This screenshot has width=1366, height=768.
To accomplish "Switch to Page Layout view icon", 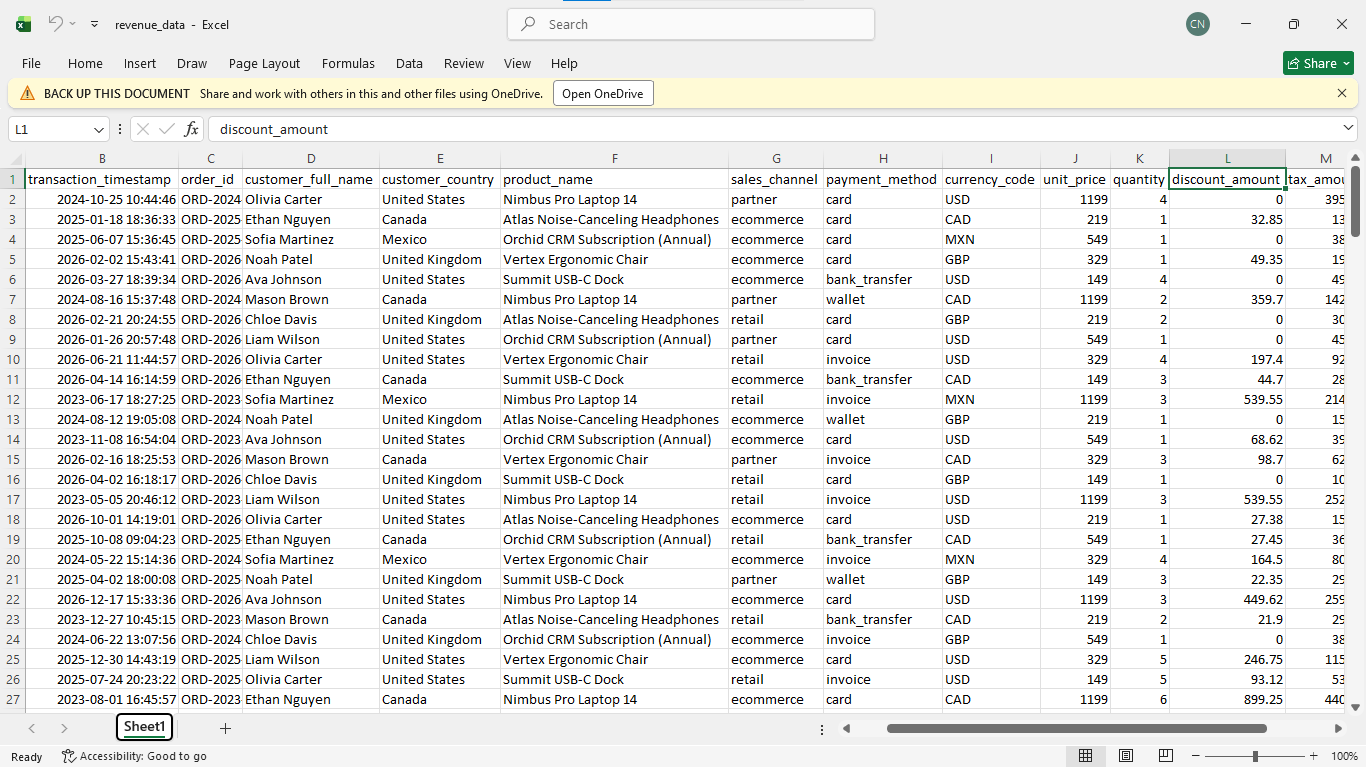I will 1126,756.
